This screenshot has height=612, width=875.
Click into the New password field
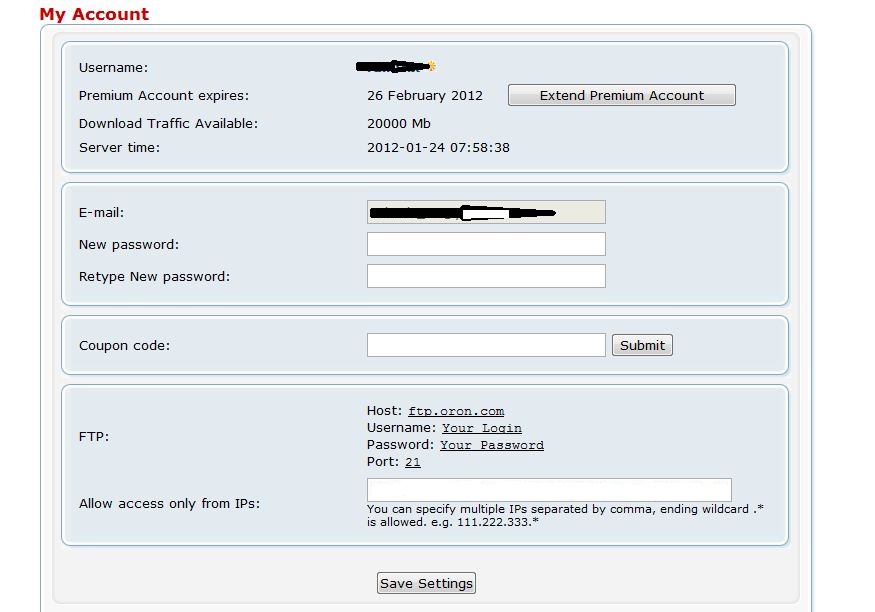486,244
